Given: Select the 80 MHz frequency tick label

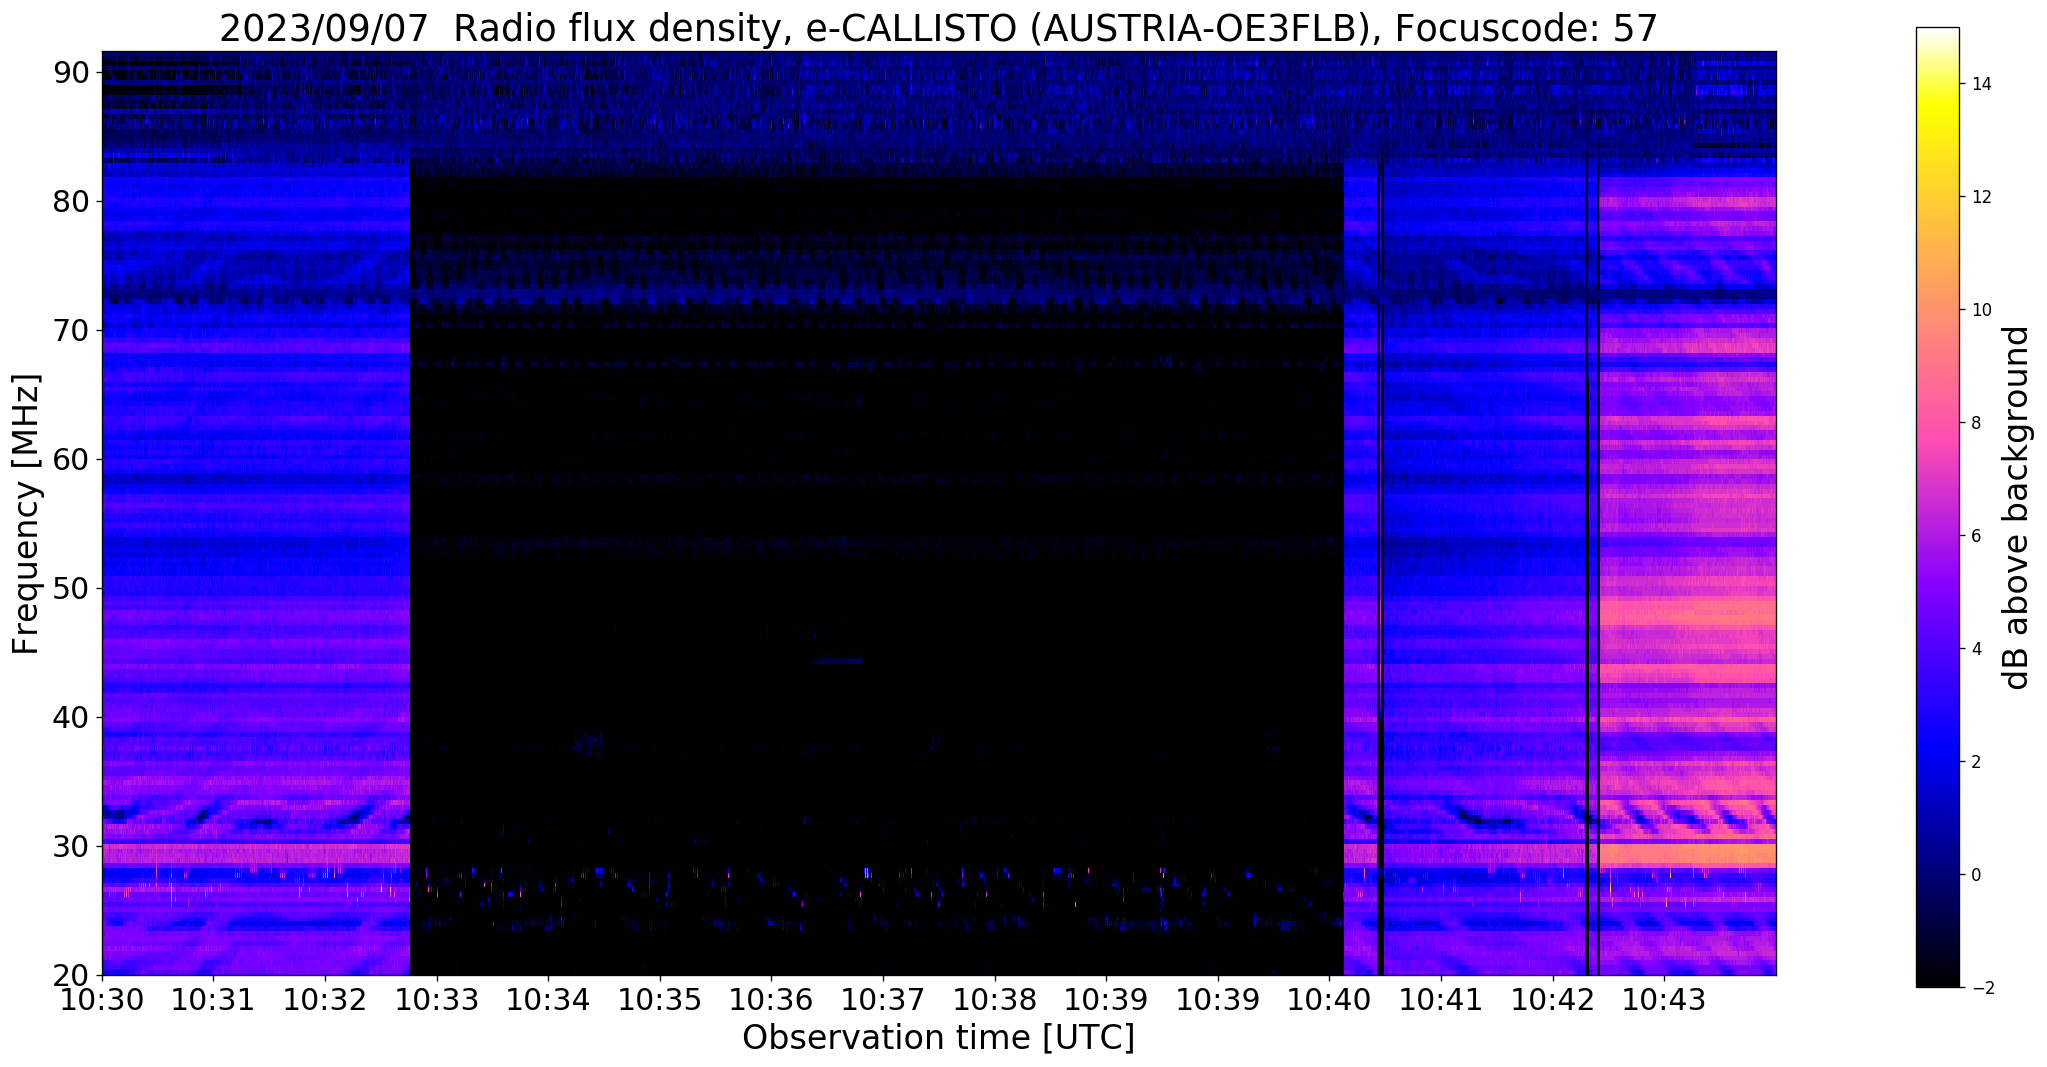Looking at the screenshot, I should click(72, 201).
